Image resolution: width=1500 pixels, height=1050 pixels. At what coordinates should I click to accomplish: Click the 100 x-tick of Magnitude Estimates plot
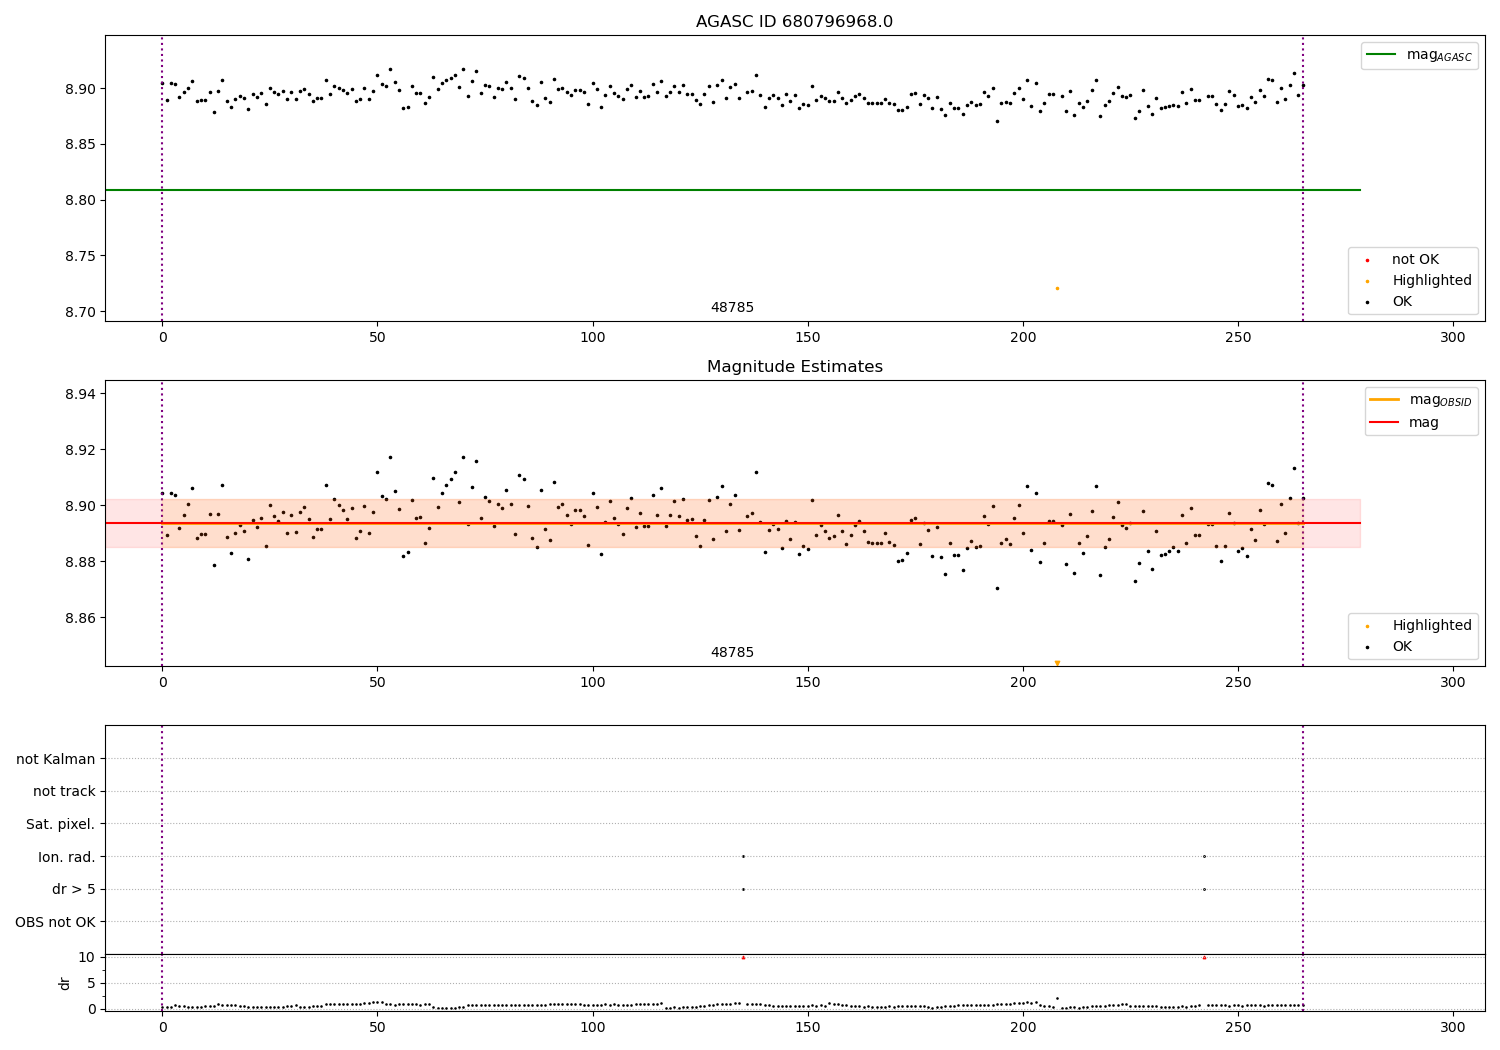(593, 683)
